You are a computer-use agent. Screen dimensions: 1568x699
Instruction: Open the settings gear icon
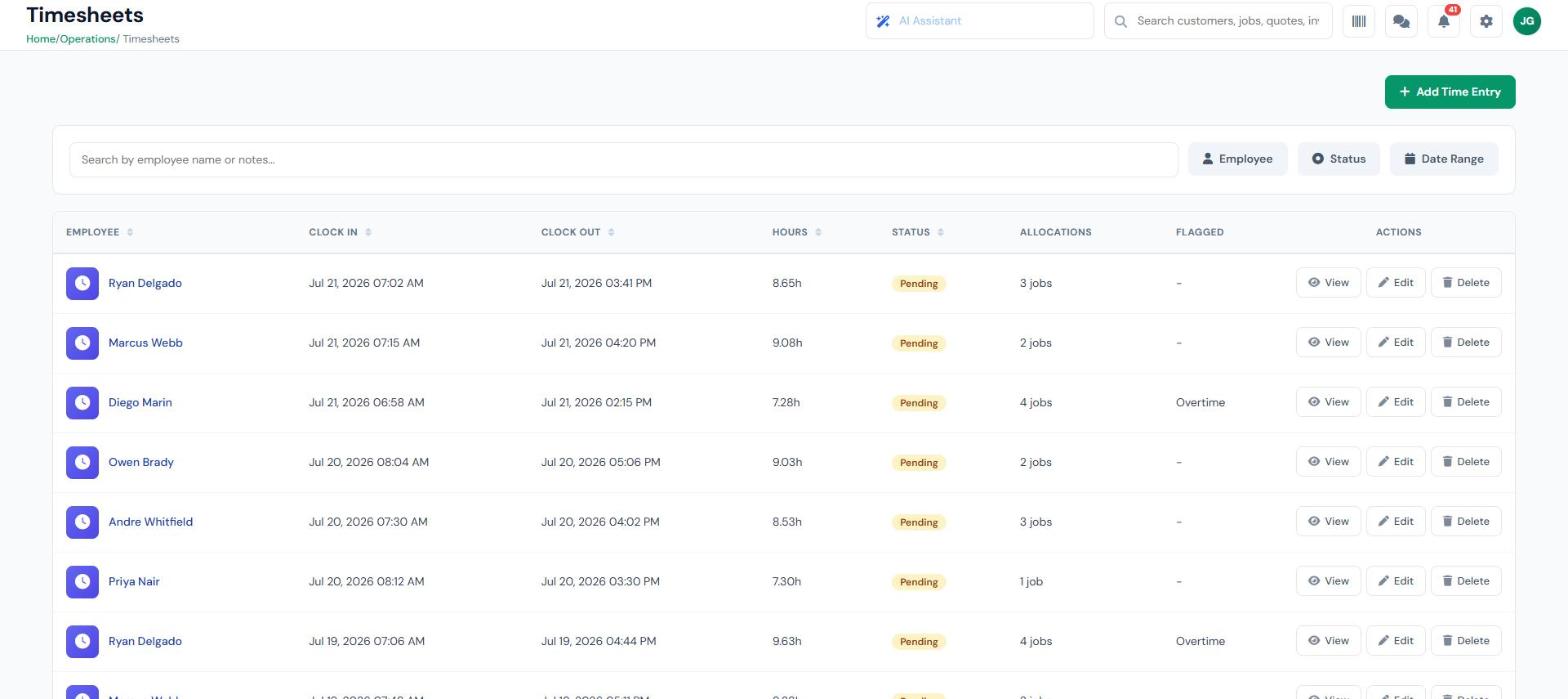click(1486, 21)
